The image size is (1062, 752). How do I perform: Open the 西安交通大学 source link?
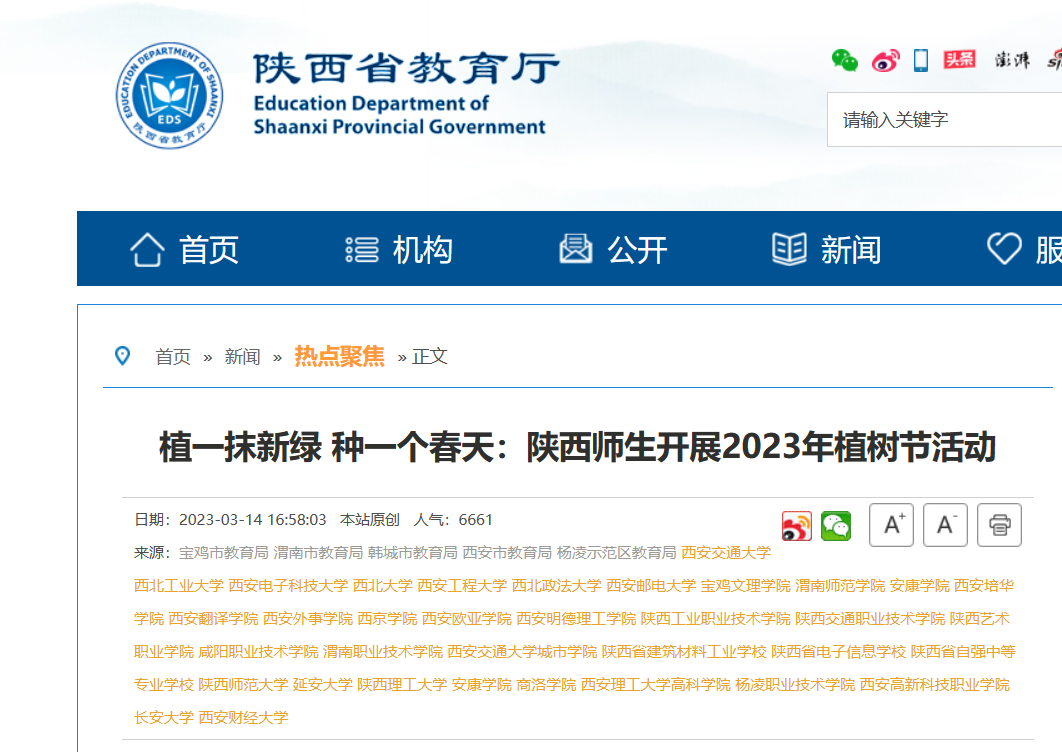pyautogui.click(x=726, y=552)
